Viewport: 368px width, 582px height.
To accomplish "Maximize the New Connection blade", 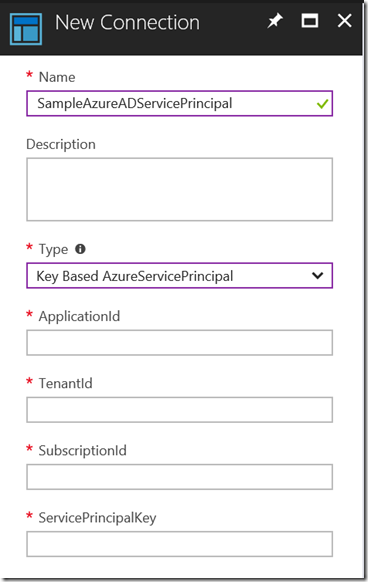I will (x=309, y=21).
